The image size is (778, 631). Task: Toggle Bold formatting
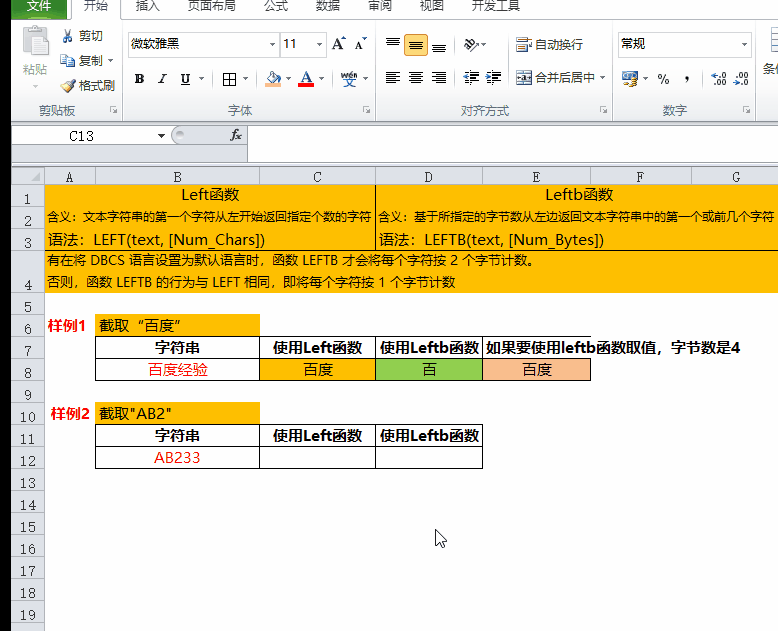click(139, 78)
